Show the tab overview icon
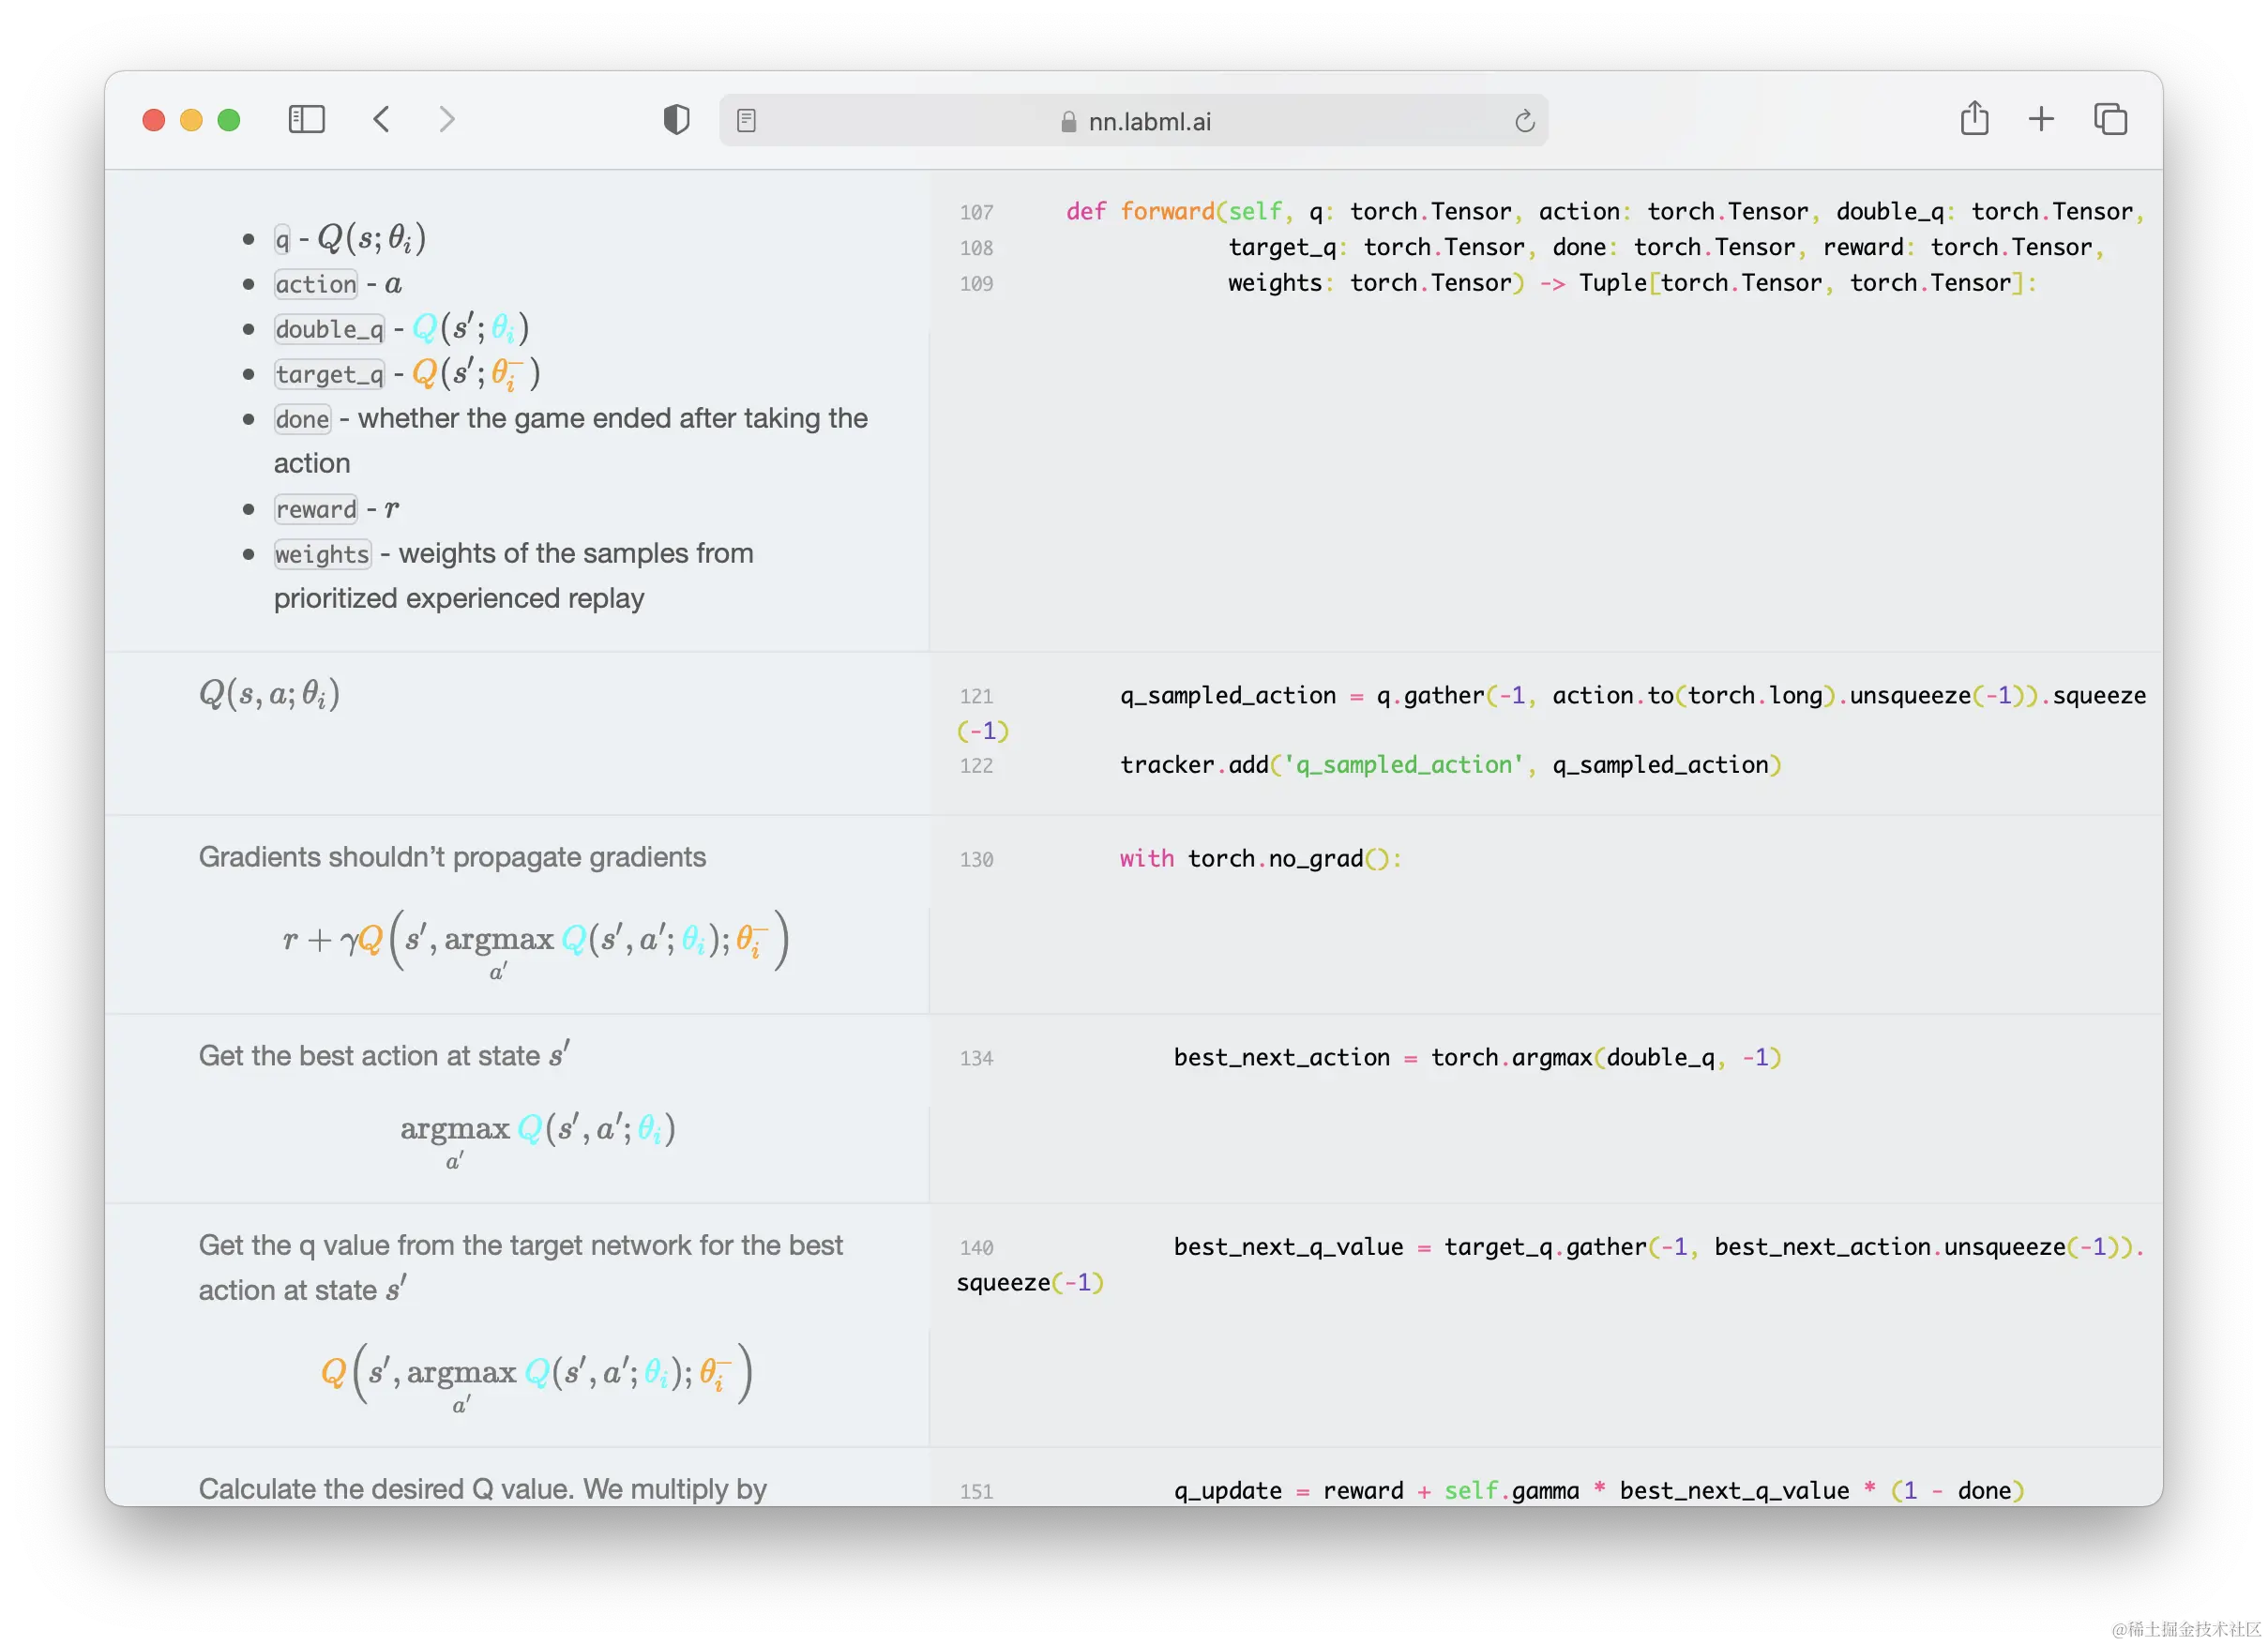 point(2110,120)
